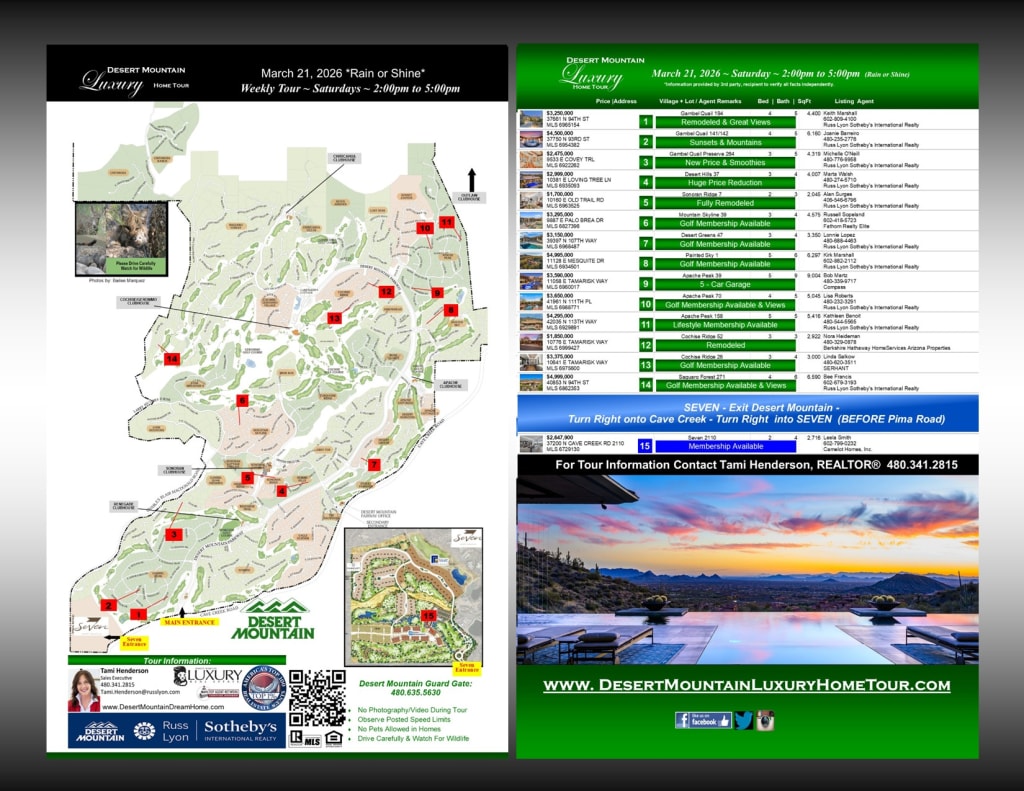The image size is (1024, 791).
Task: Click Tami Henderson's portrait photo
Action: 83,690
